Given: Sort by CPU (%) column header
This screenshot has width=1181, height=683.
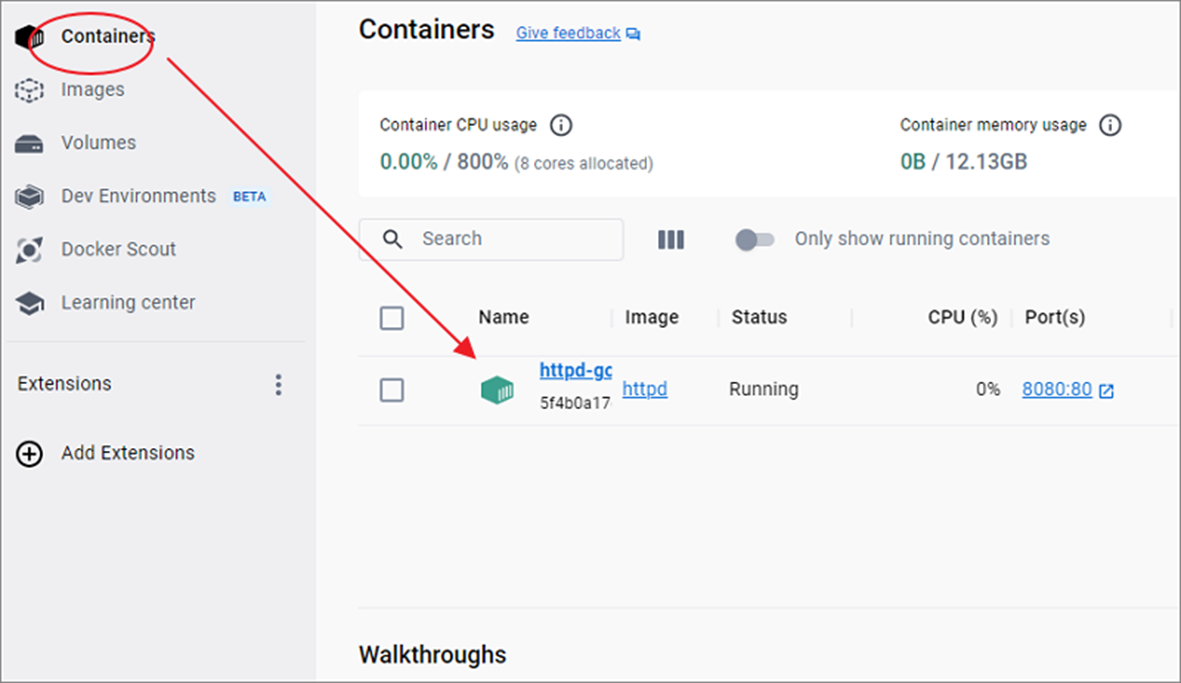Looking at the screenshot, I should pyautogui.click(x=963, y=318).
